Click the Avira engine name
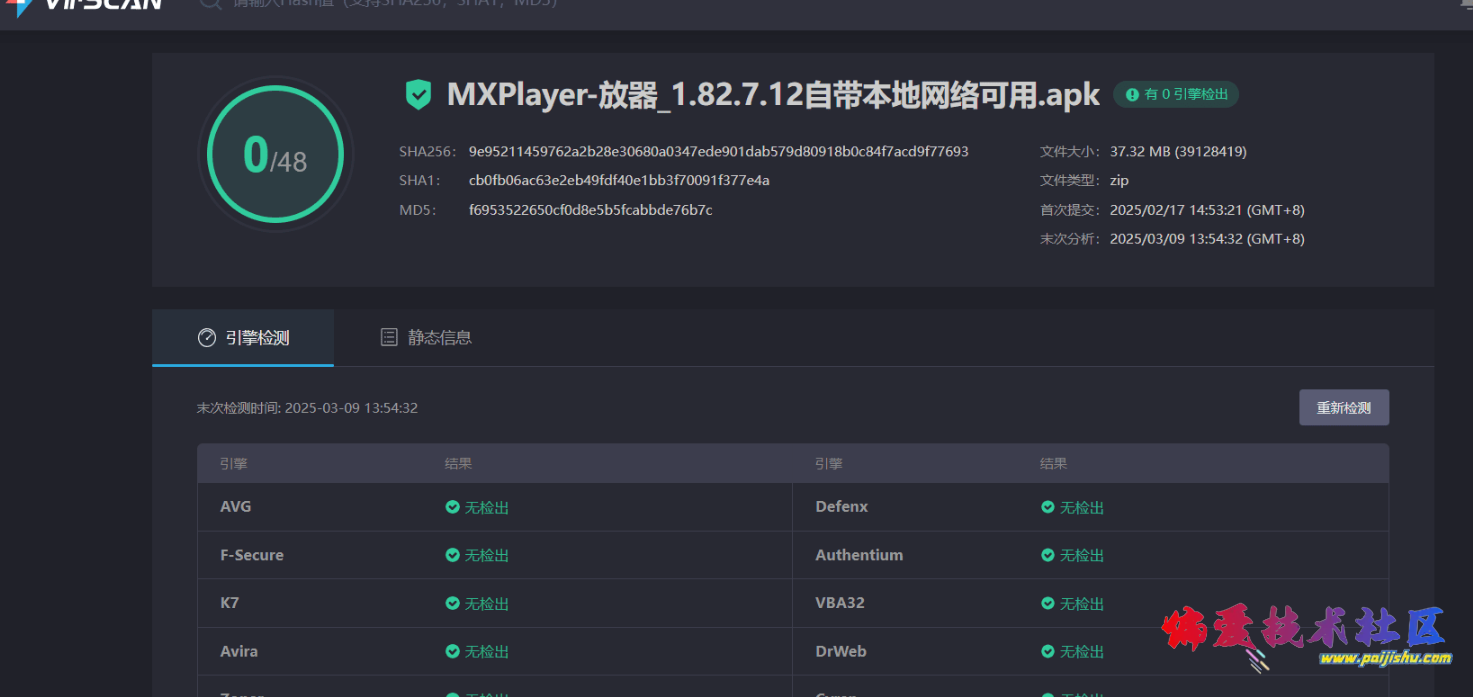Image resolution: width=1473 pixels, height=697 pixels. (x=239, y=651)
